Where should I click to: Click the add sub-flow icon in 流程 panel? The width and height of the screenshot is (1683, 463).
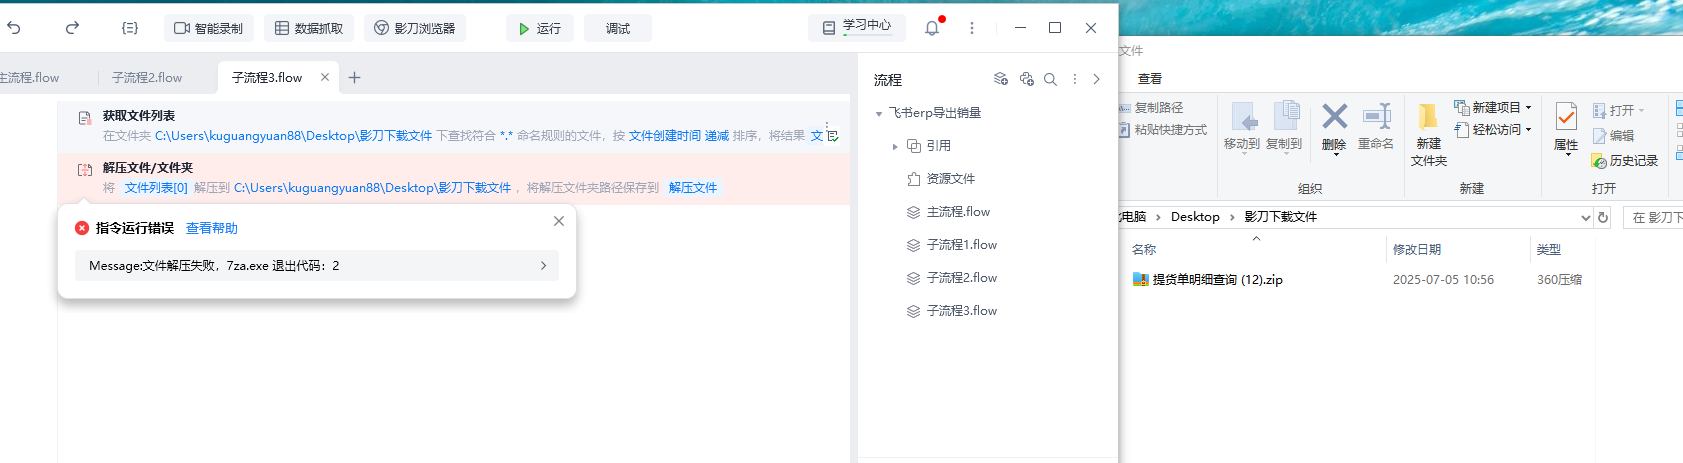coord(1001,79)
